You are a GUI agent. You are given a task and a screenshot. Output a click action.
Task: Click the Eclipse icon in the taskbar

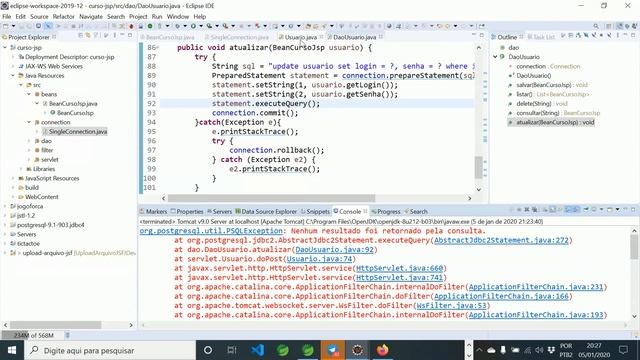[x=358, y=350]
